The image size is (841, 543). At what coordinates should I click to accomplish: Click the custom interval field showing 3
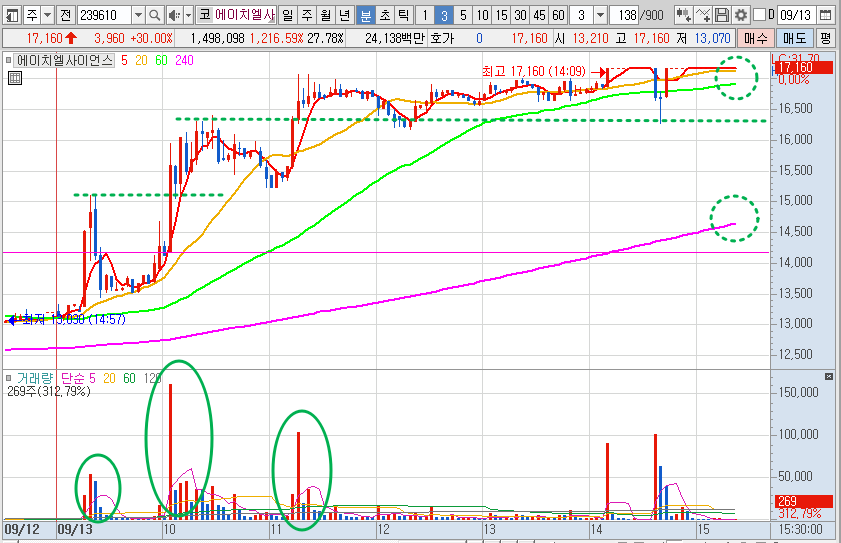point(582,15)
